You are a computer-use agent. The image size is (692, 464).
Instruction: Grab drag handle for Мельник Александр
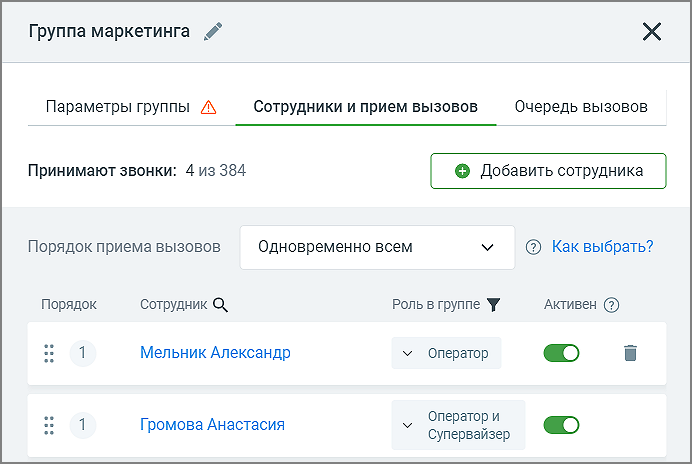coord(49,353)
